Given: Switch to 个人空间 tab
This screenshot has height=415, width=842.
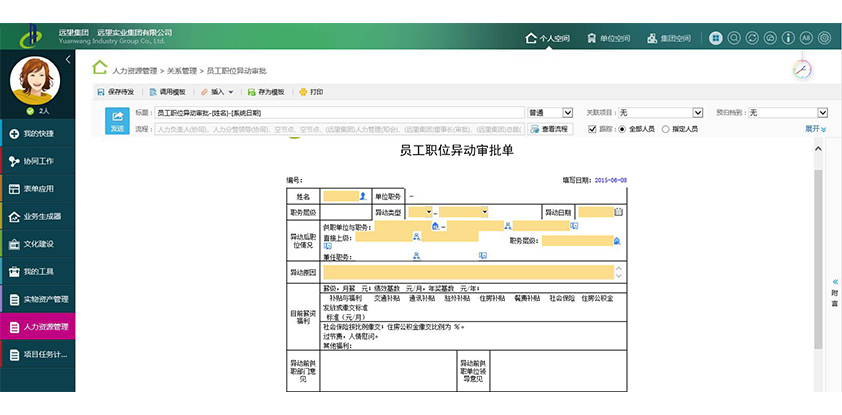Looking at the screenshot, I should [x=547, y=39].
